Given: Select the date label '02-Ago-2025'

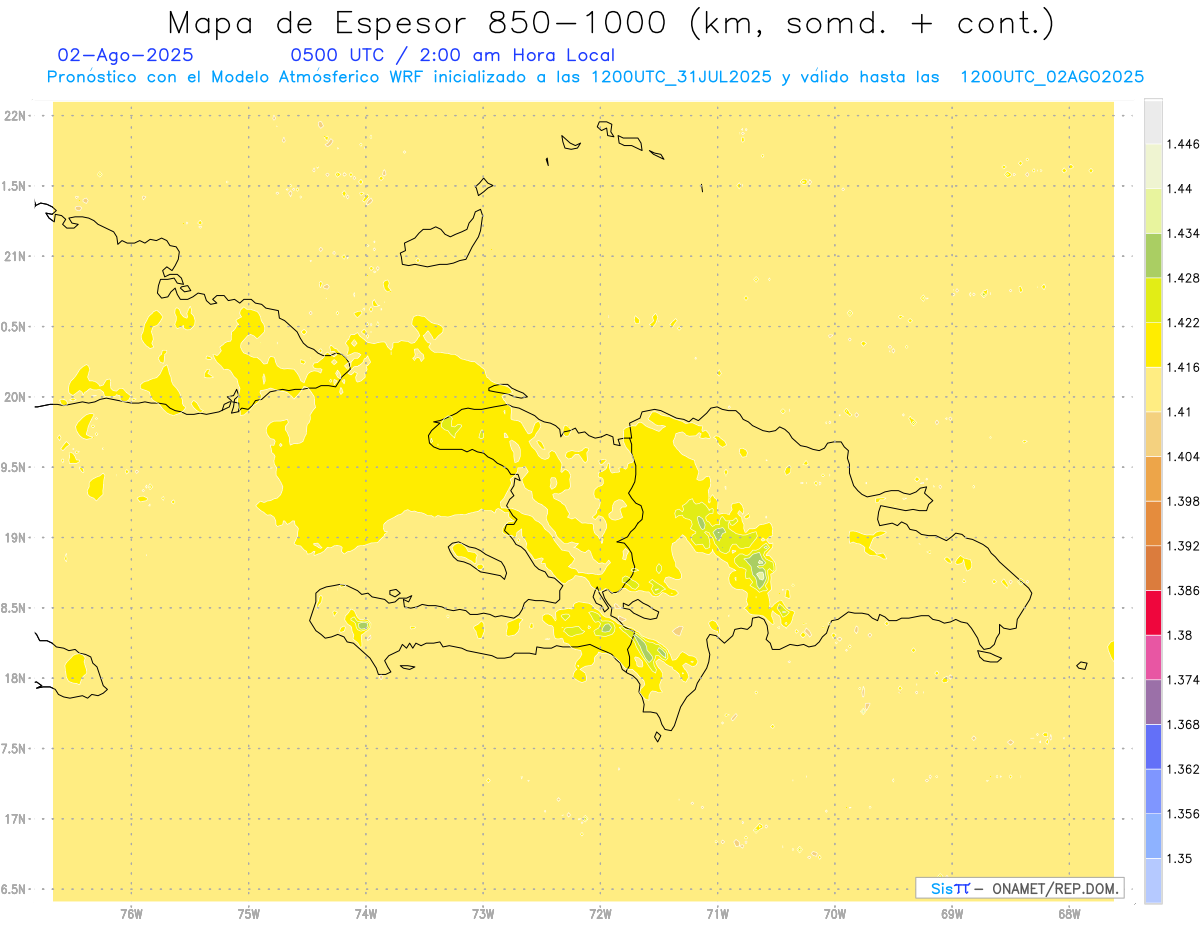Looking at the screenshot, I should click(x=126, y=55).
